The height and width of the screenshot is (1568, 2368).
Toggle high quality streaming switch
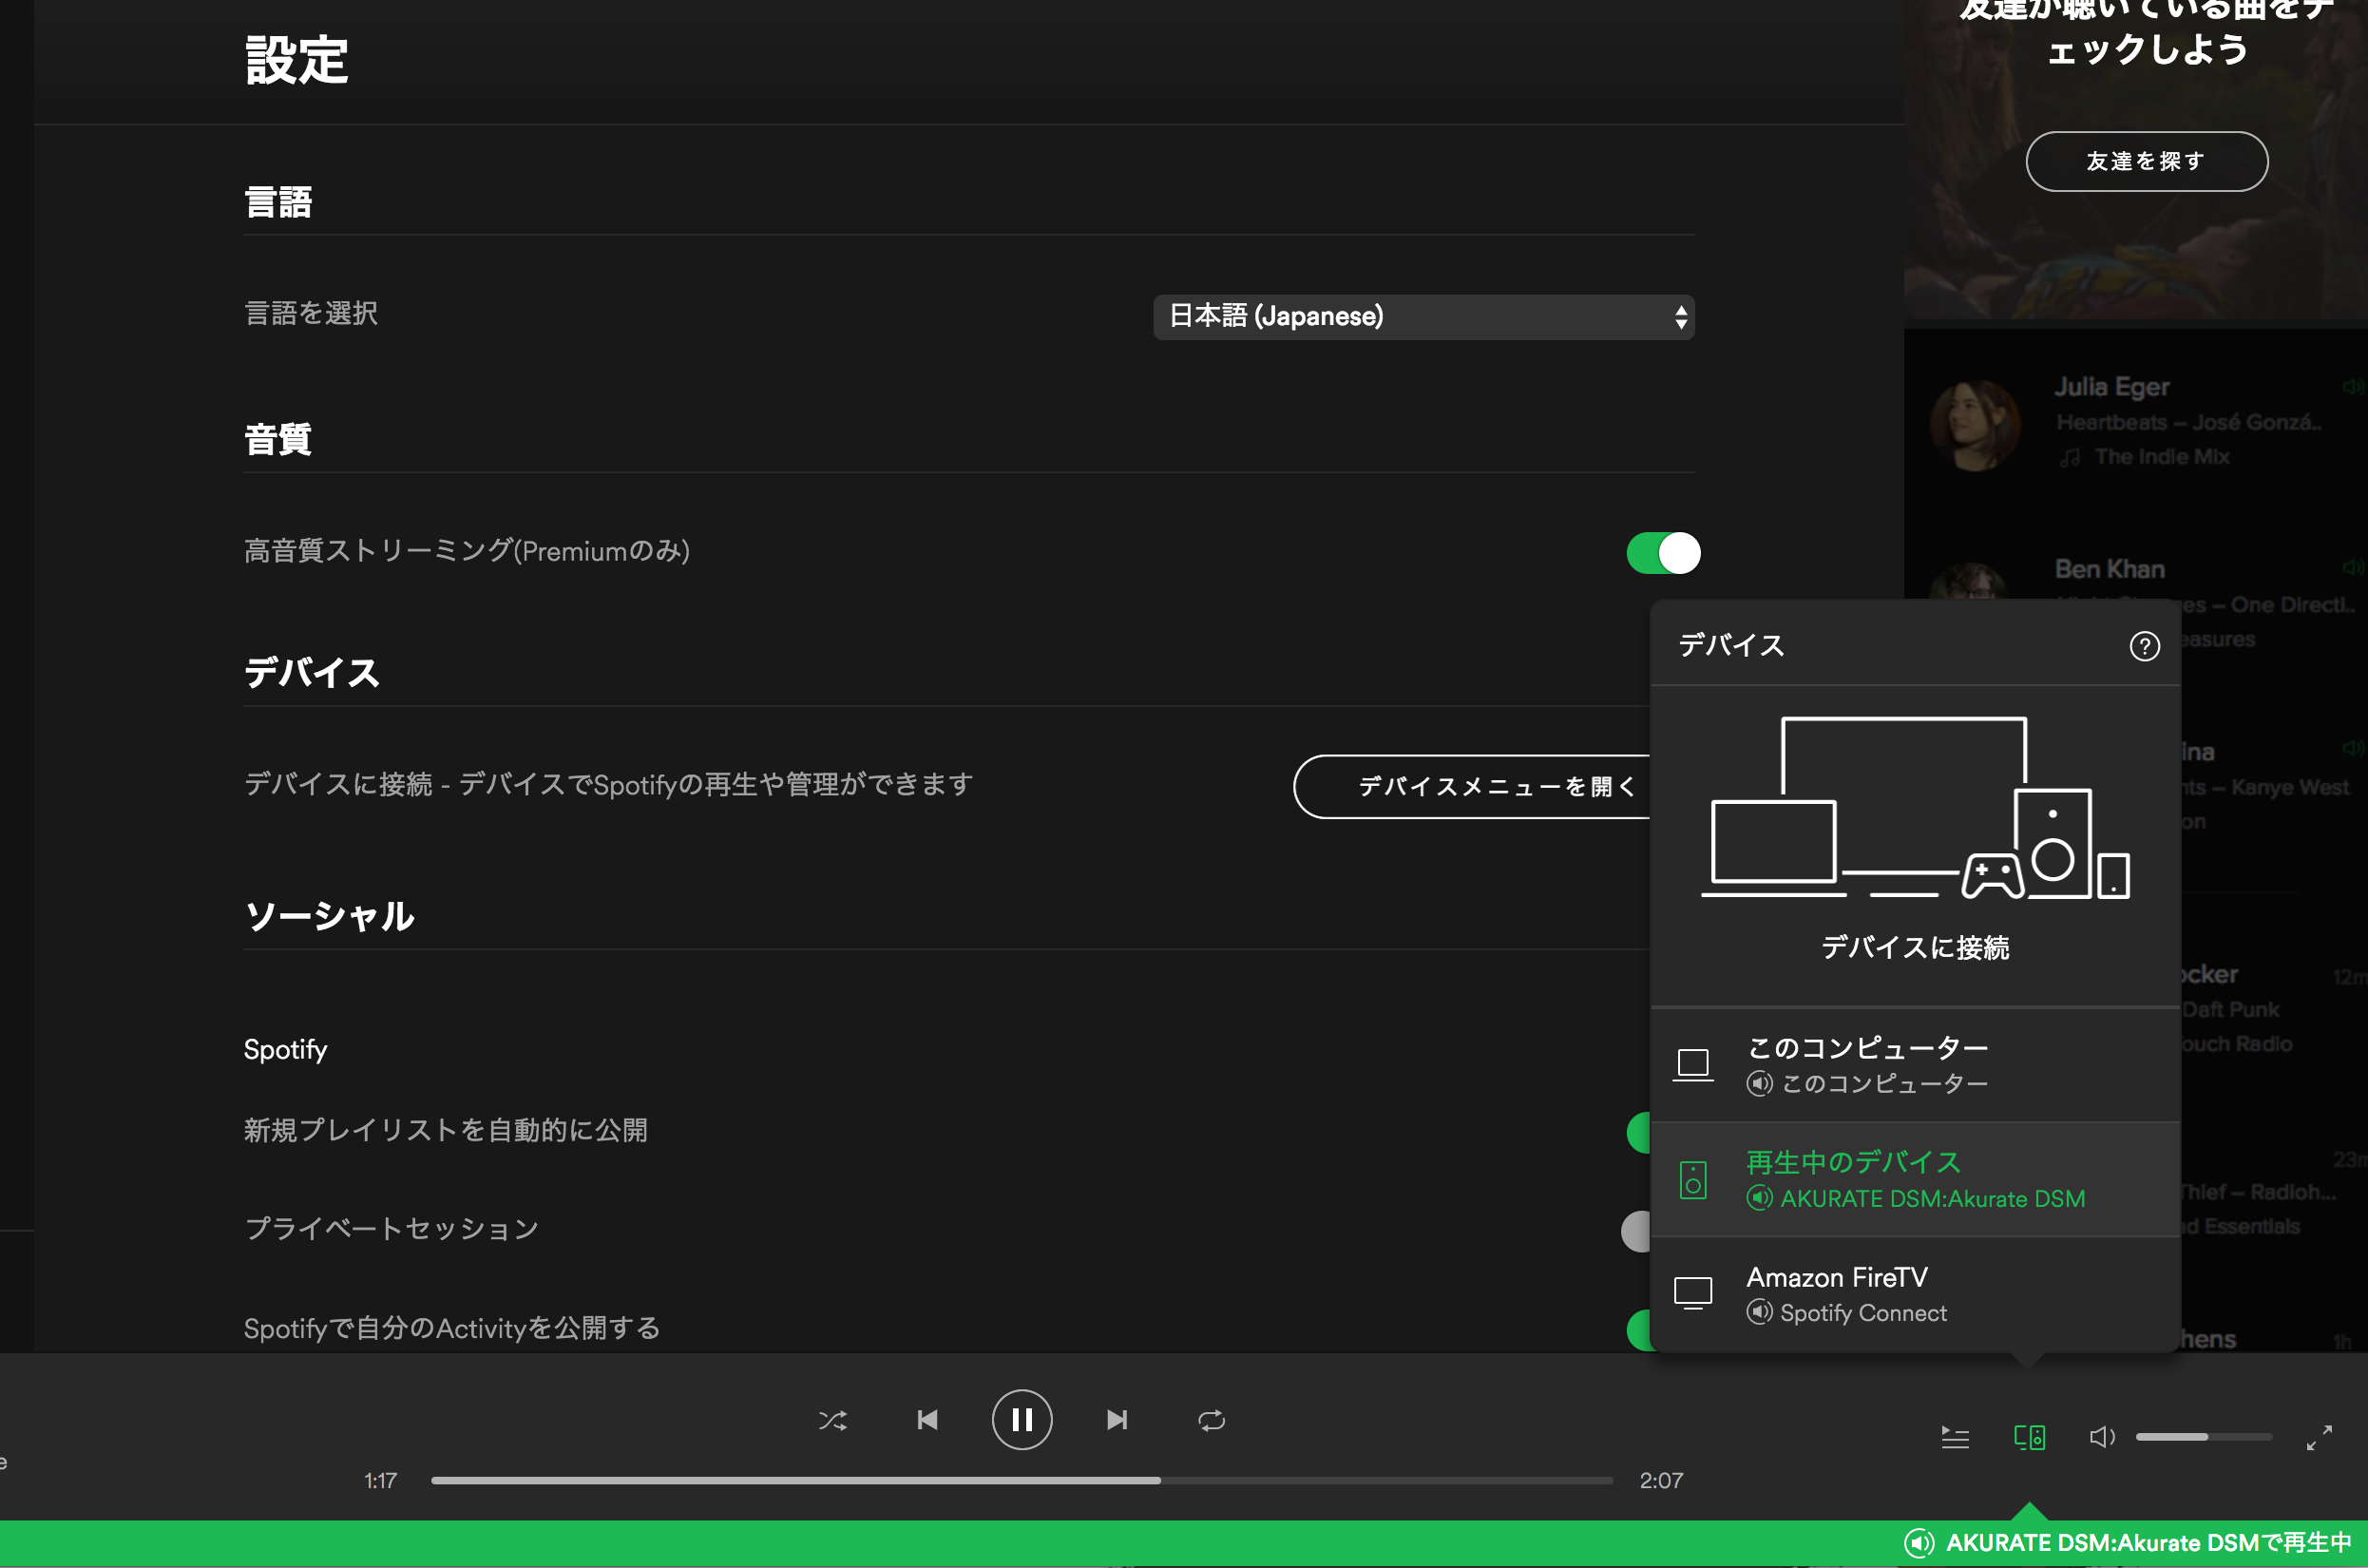click(x=1663, y=553)
